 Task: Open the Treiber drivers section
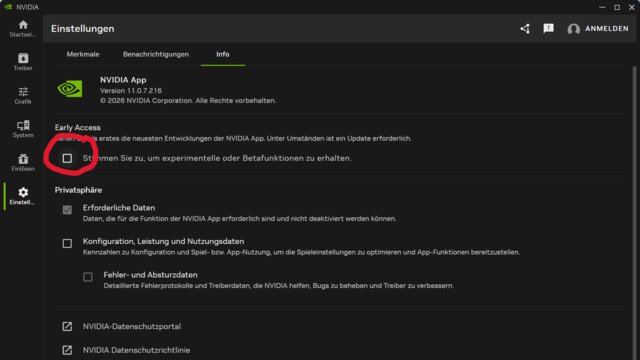coord(23,58)
